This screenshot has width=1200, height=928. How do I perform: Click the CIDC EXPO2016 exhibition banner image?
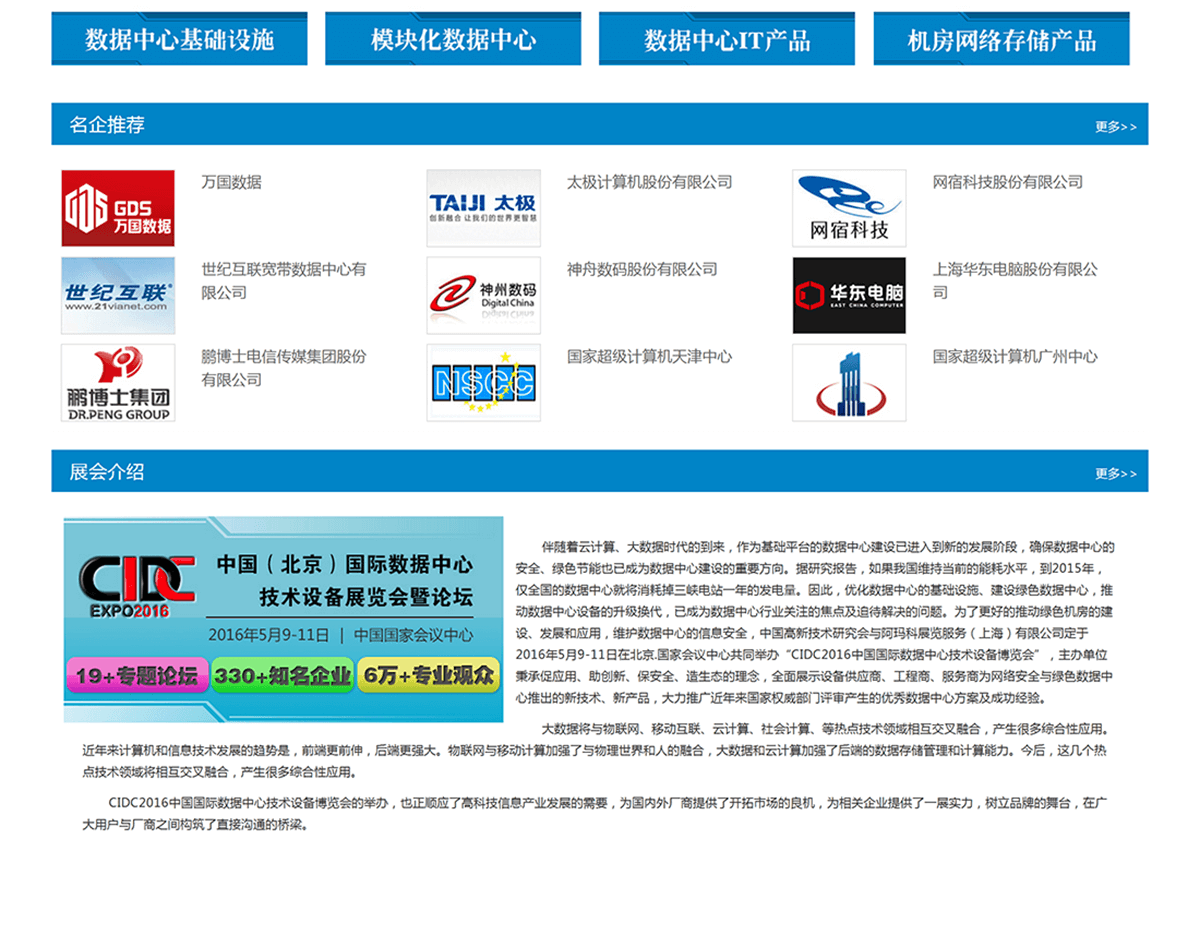pos(284,619)
